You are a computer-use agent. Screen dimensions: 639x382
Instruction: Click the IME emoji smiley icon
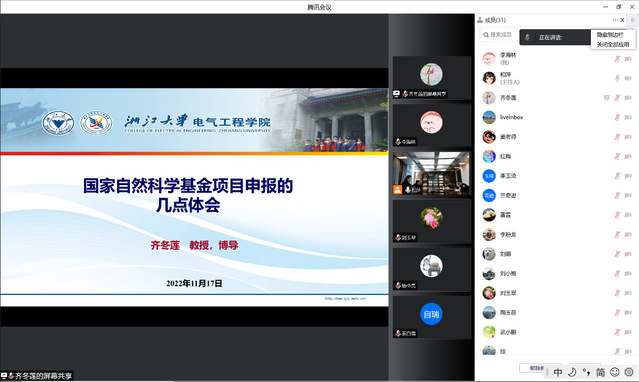coord(615,372)
